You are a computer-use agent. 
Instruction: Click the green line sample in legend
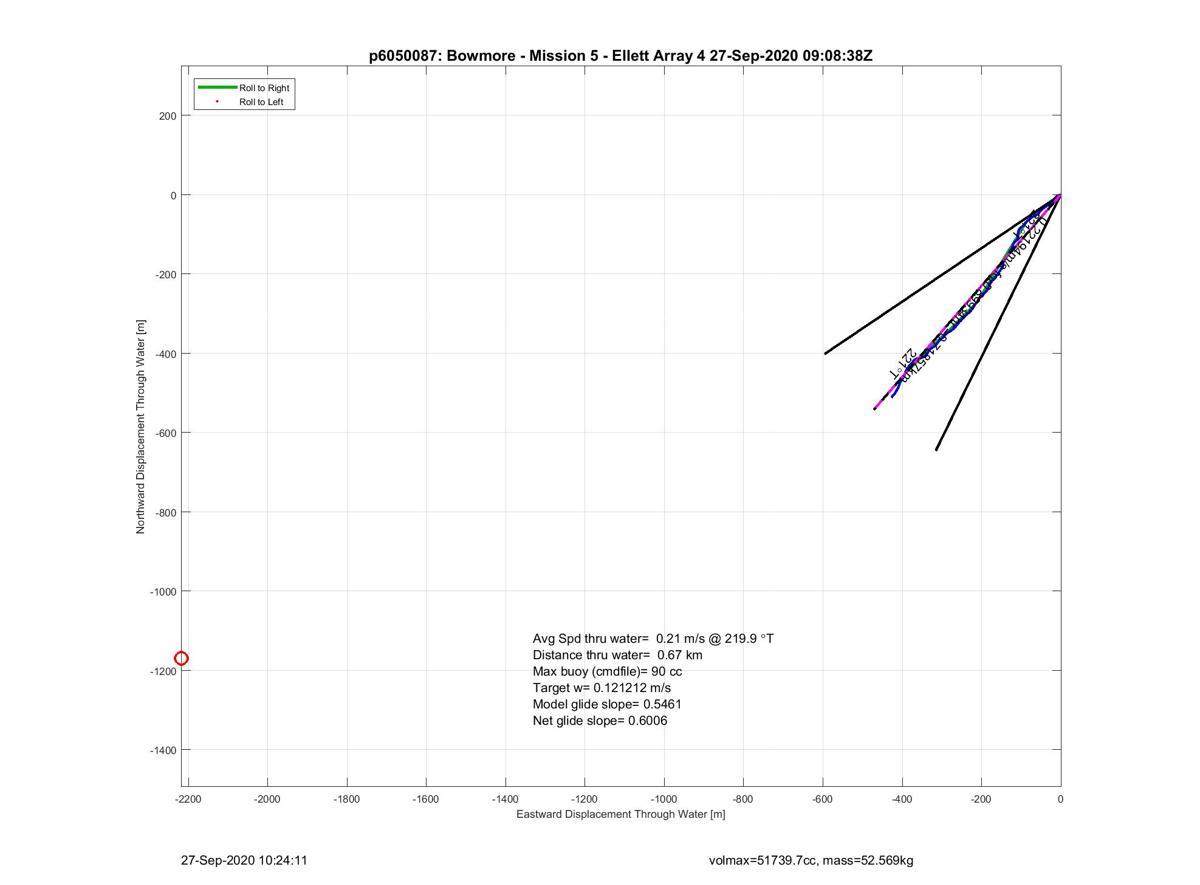point(218,88)
